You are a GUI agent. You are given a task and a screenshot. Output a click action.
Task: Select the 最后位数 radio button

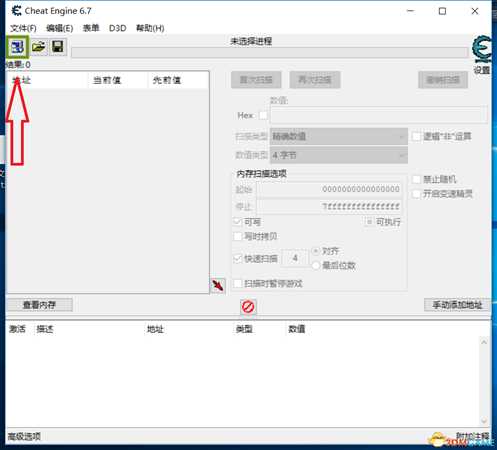(x=316, y=266)
